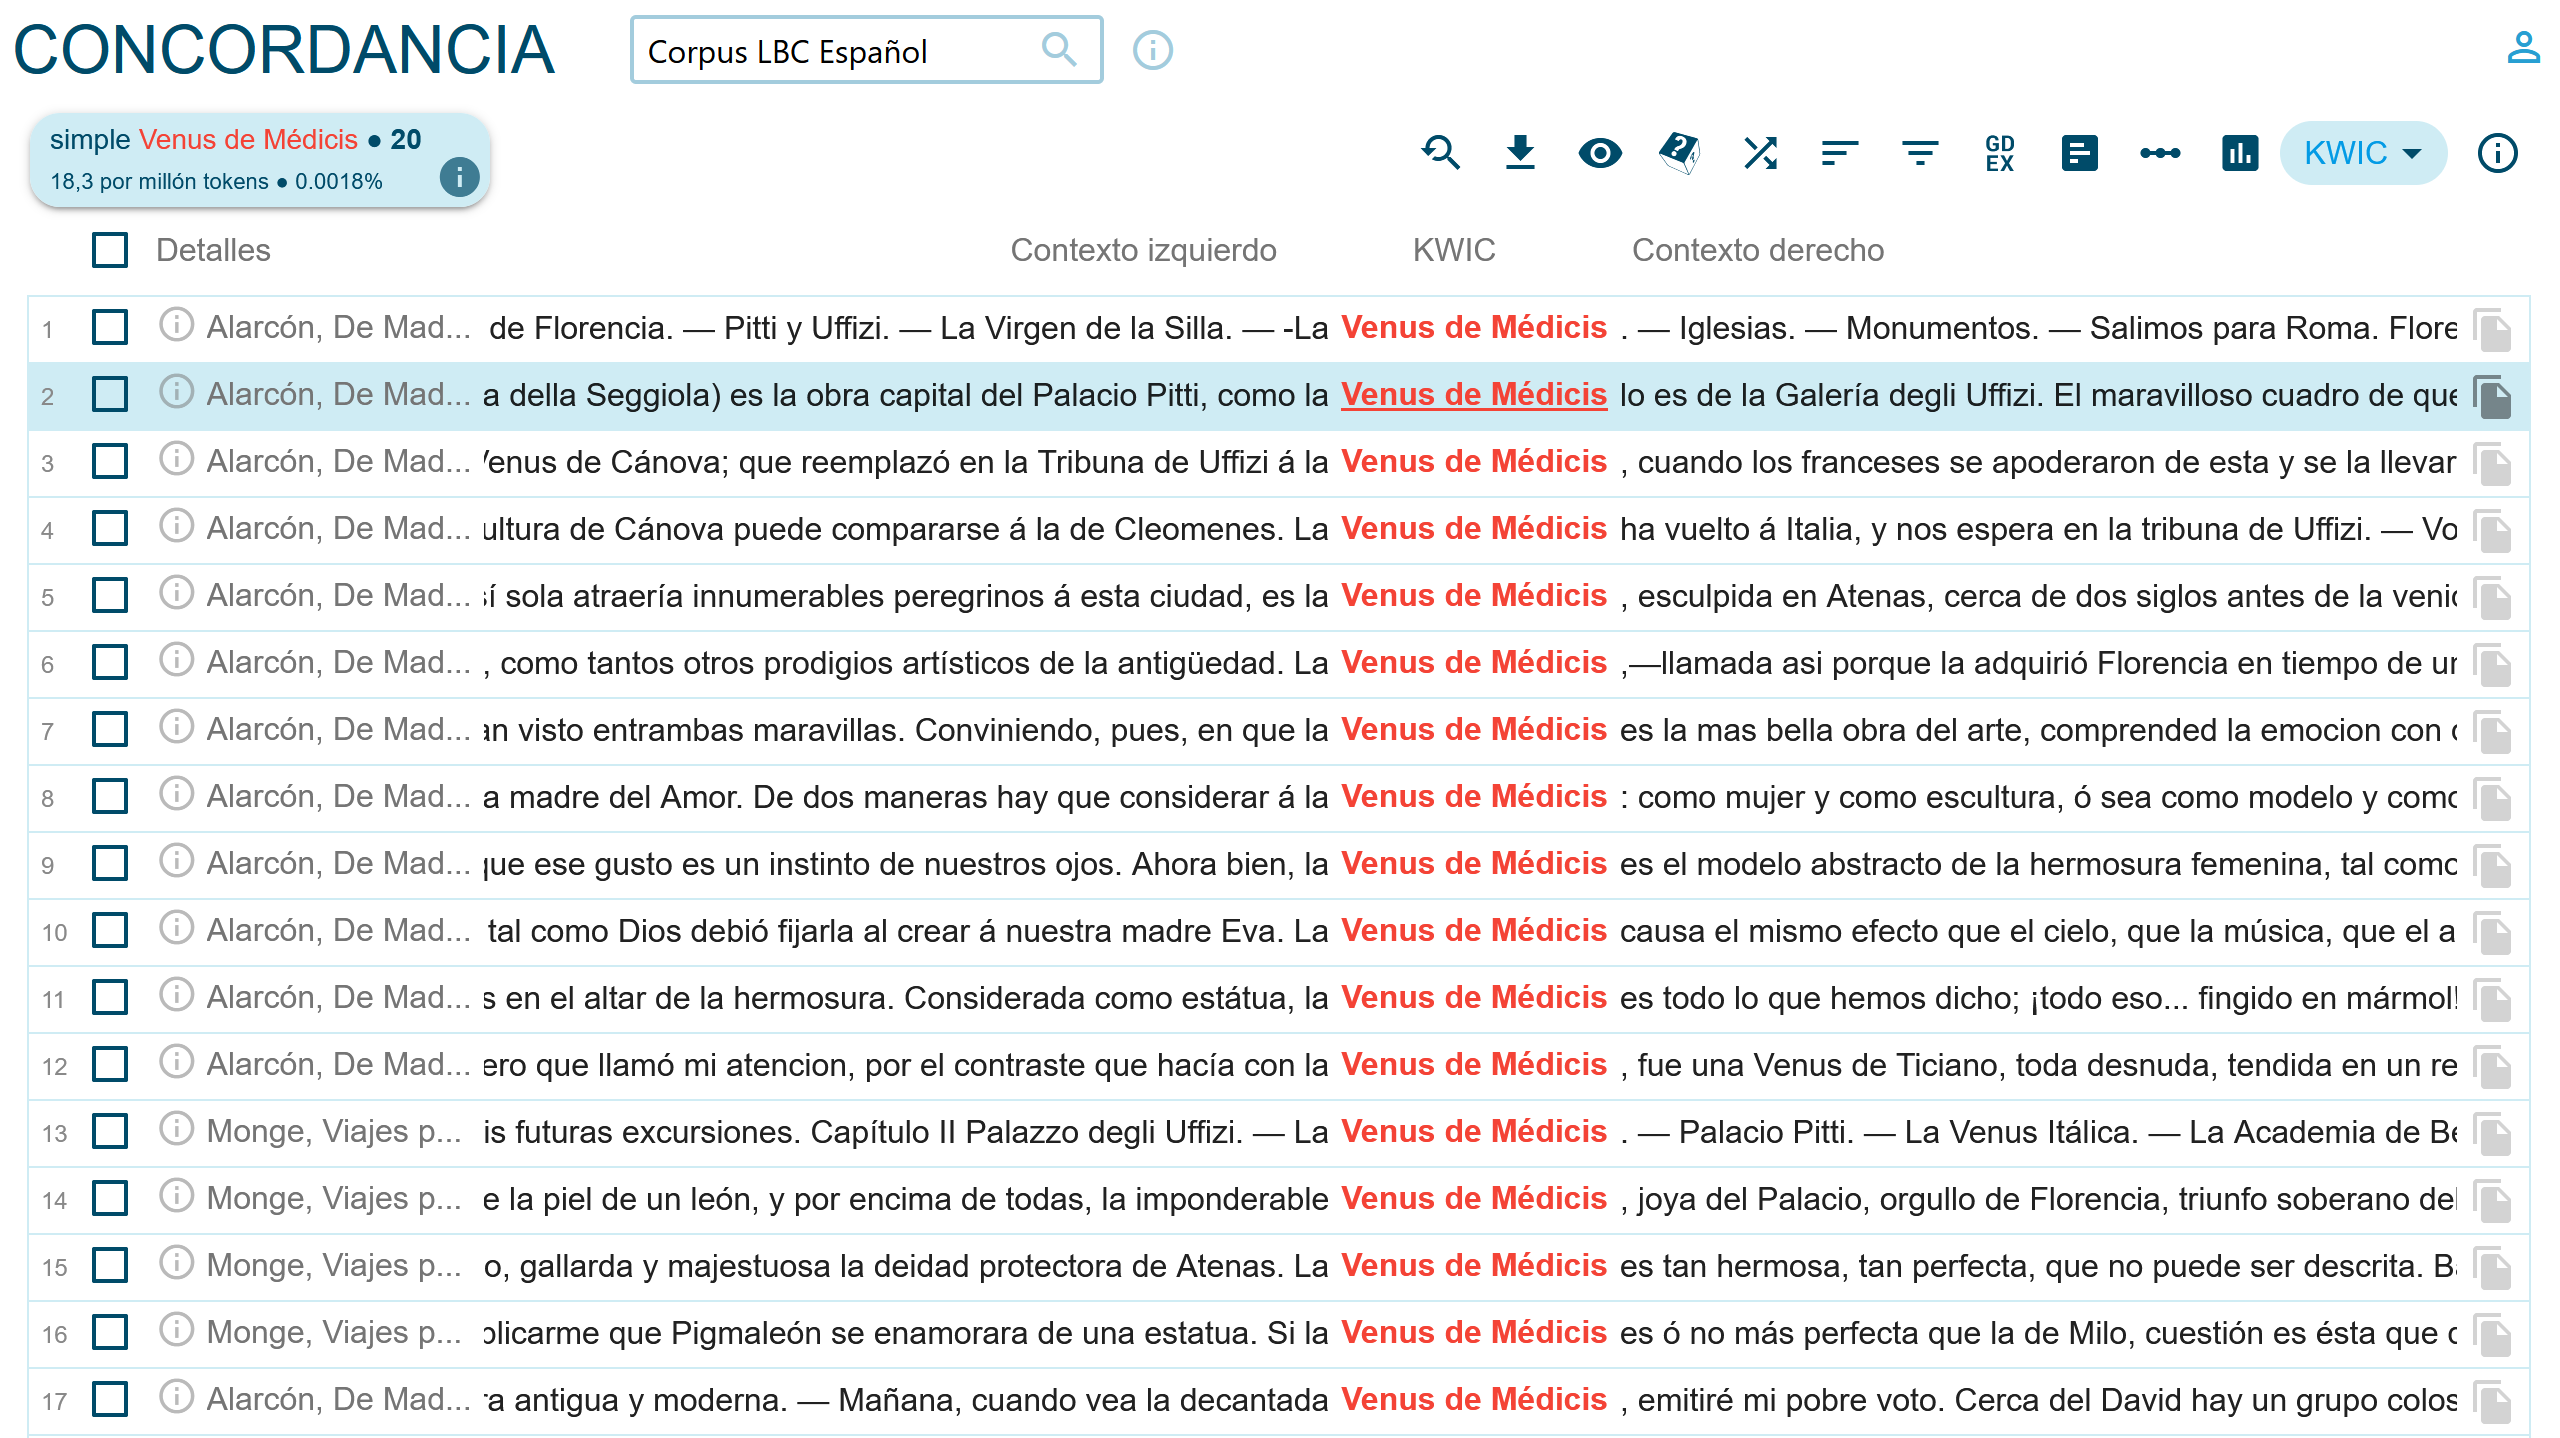Click the simple Venus de Médicis query badge
The image size is (2560, 1438).
pos(260,160)
